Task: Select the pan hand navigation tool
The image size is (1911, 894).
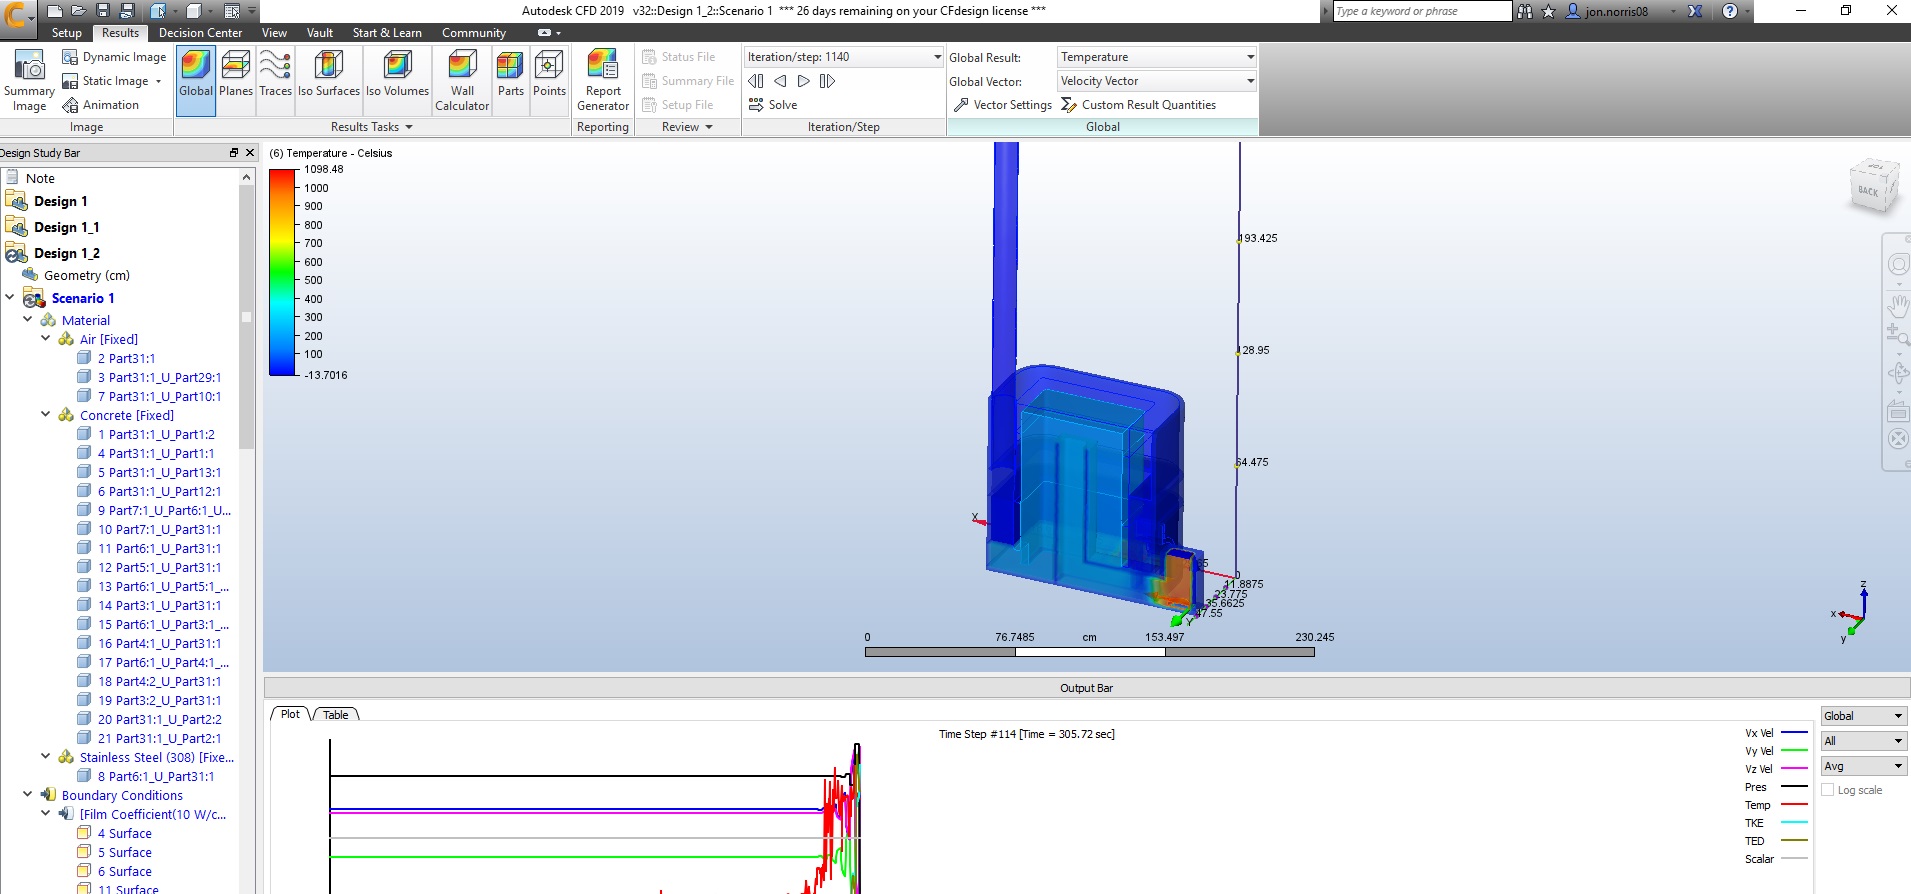Action: pyautogui.click(x=1897, y=304)
